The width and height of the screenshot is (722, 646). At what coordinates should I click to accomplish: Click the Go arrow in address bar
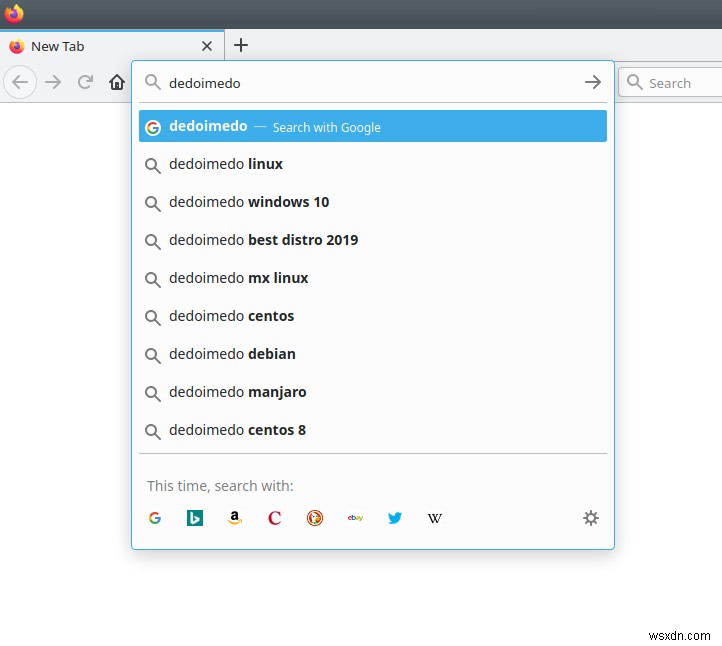[593, 82]
